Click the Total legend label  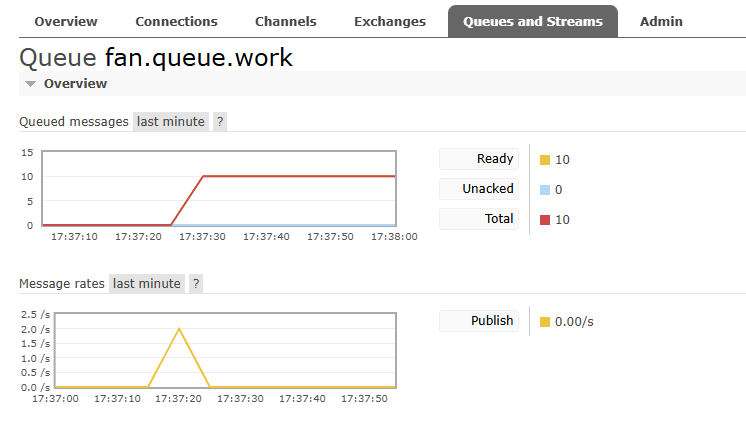coord(479,219)
